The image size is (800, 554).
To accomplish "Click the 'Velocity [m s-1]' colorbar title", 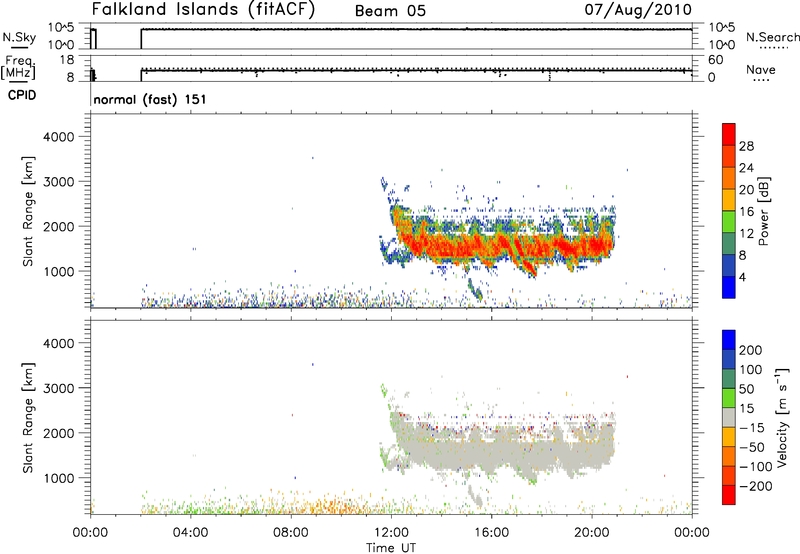I will click(782, 418).
